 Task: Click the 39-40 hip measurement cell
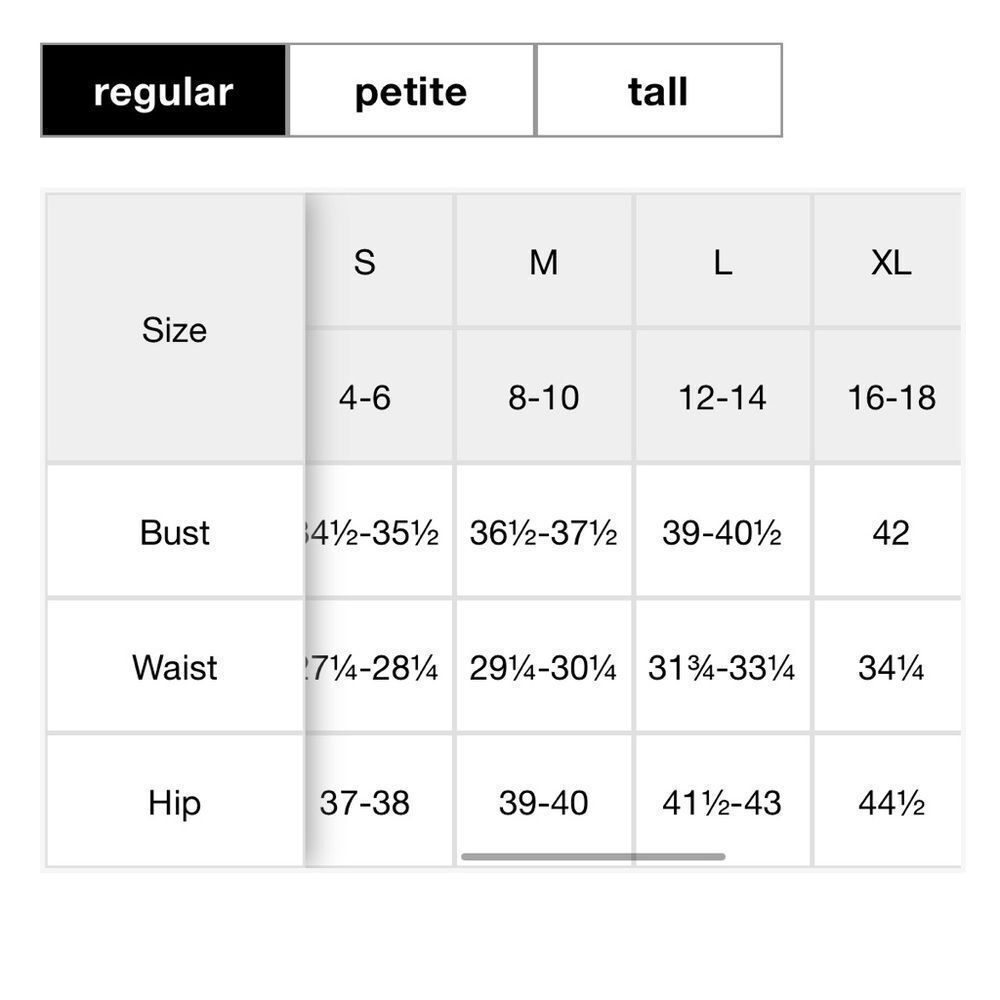(544, 801)
